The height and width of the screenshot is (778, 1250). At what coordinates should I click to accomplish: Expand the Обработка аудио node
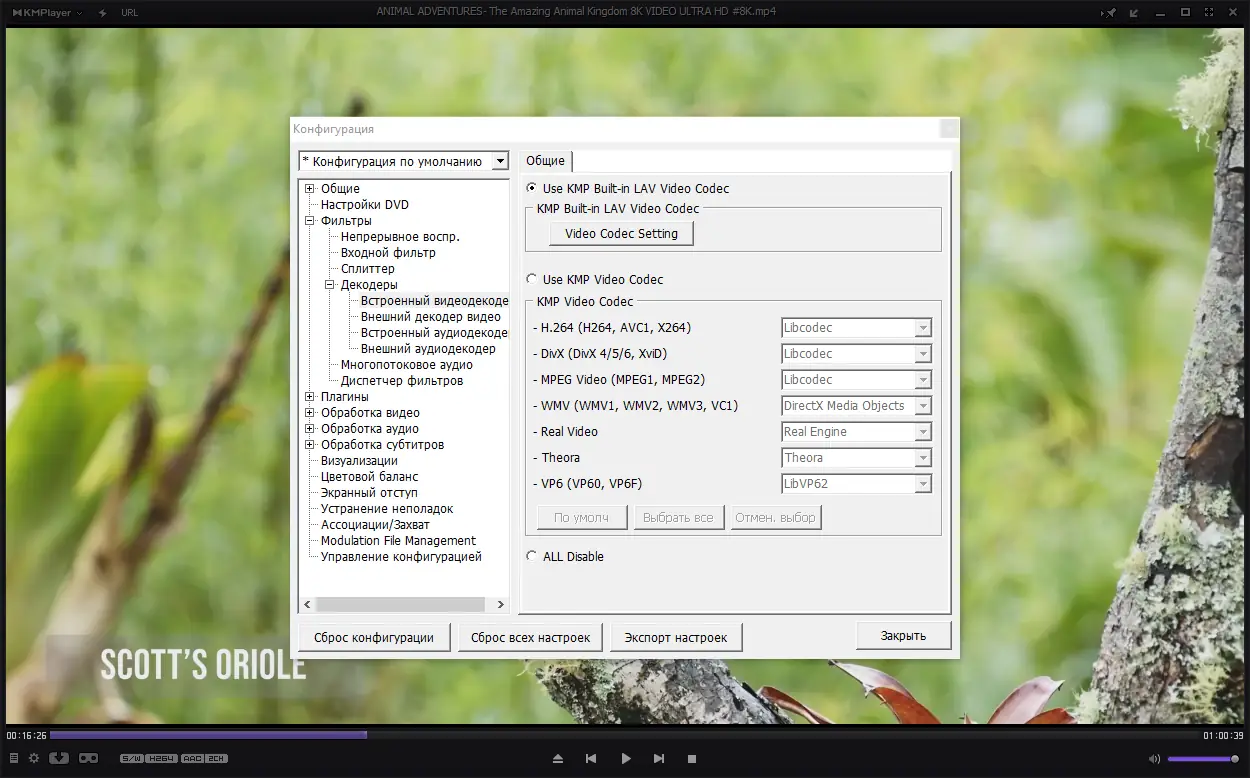310,429
